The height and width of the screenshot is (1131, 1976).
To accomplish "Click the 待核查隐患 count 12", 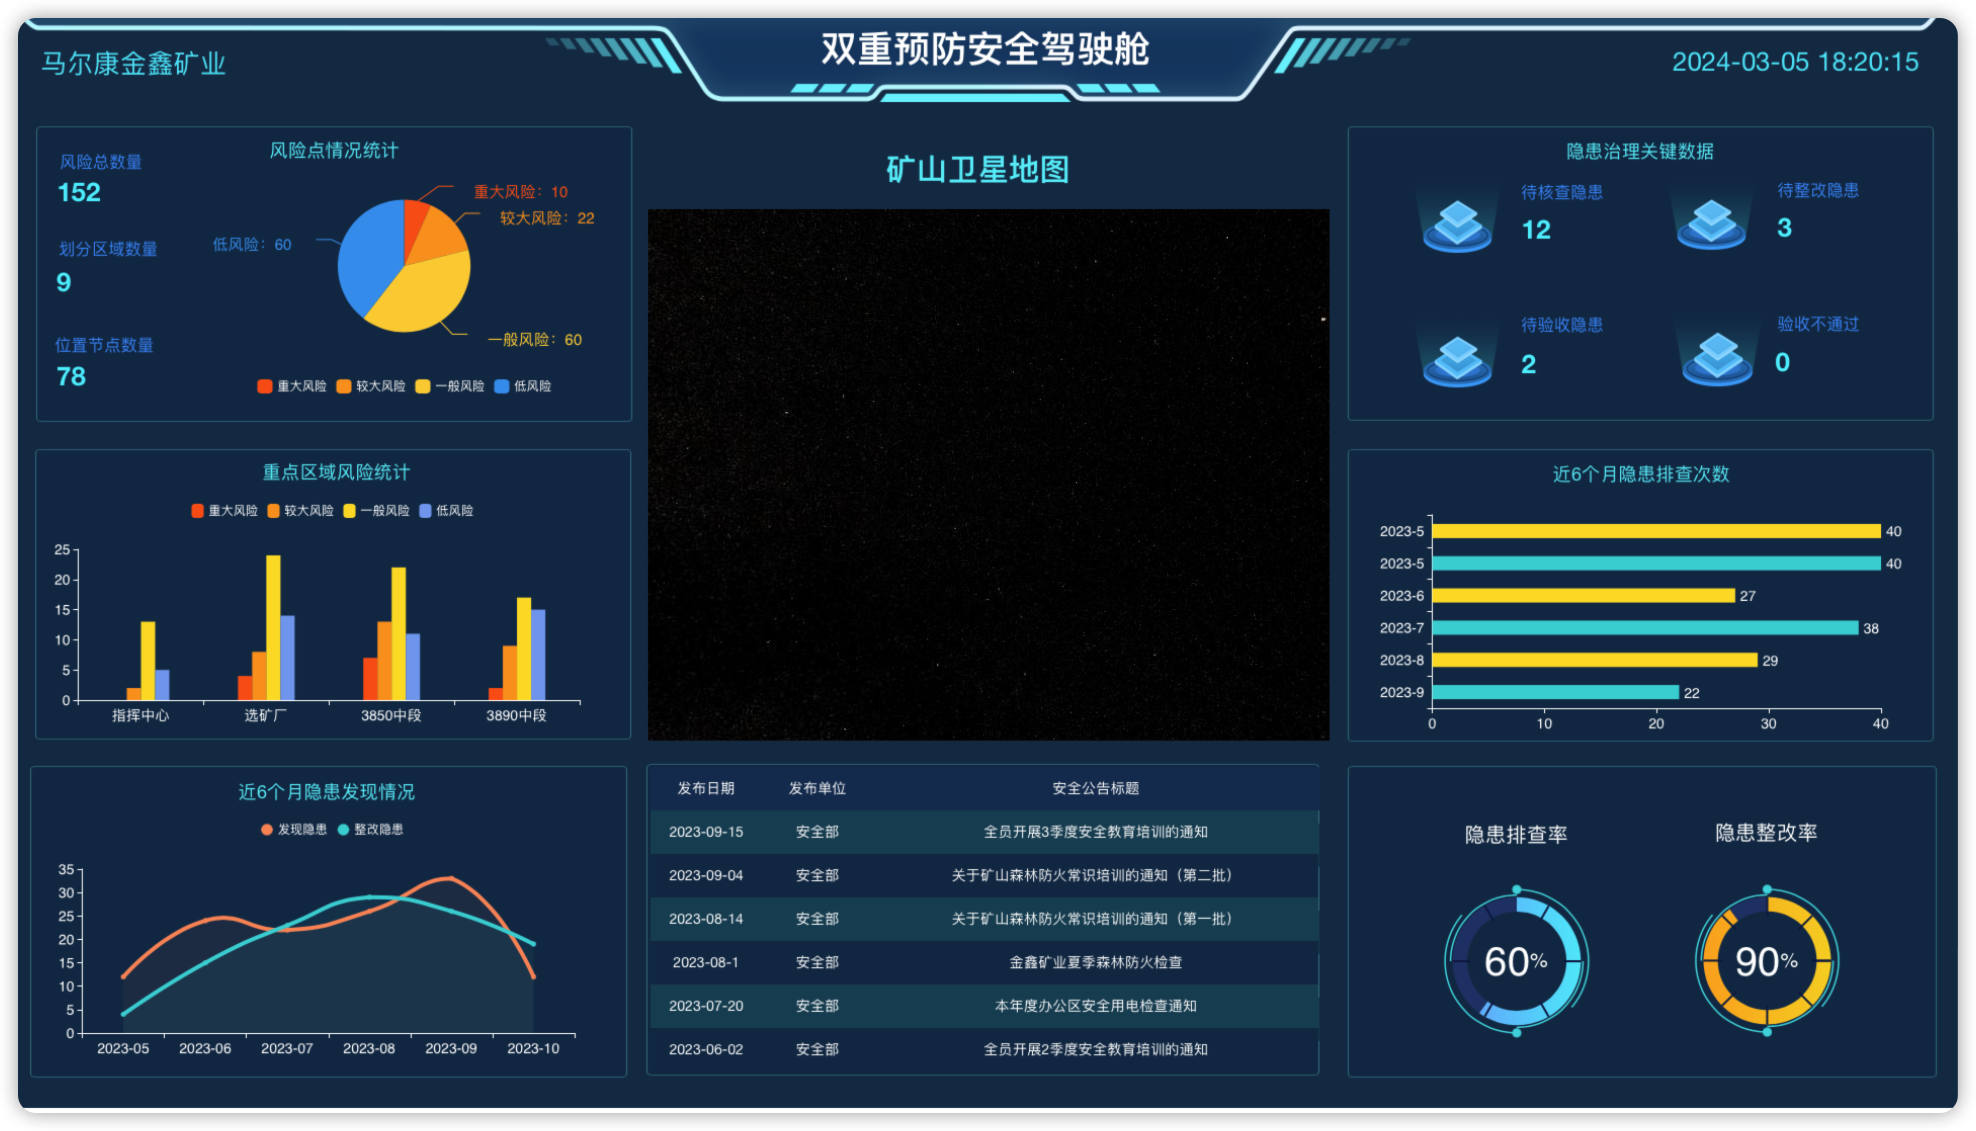I will click(x=1536, y=230).
